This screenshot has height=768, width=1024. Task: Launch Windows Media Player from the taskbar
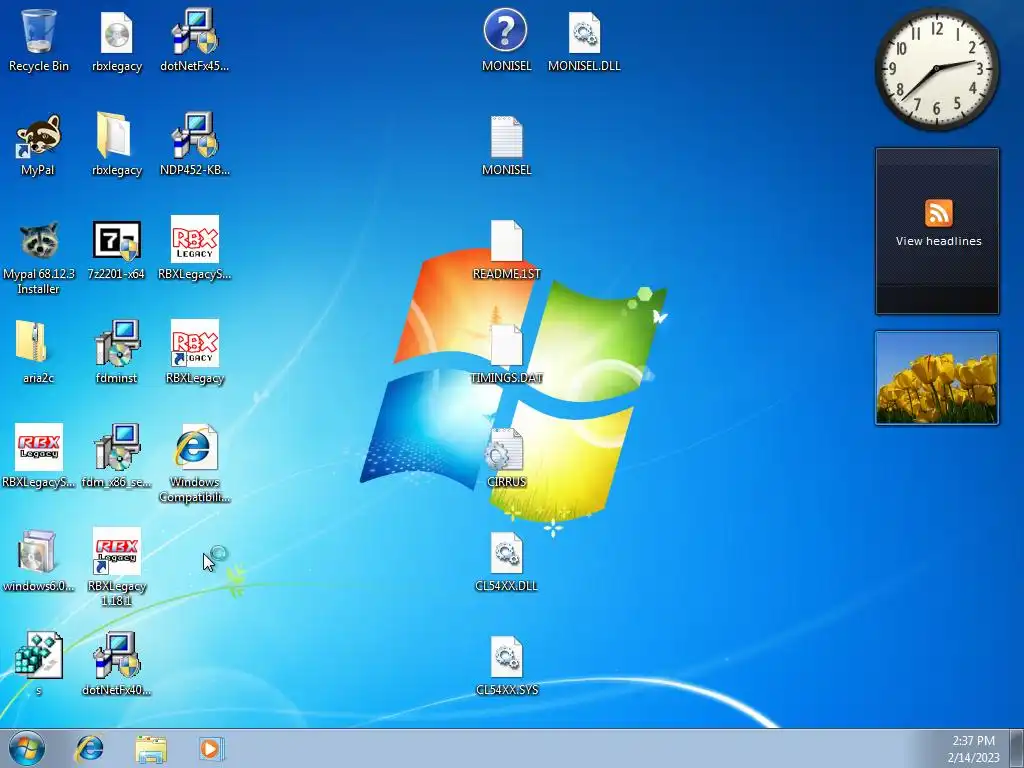(x=212, y=749)
